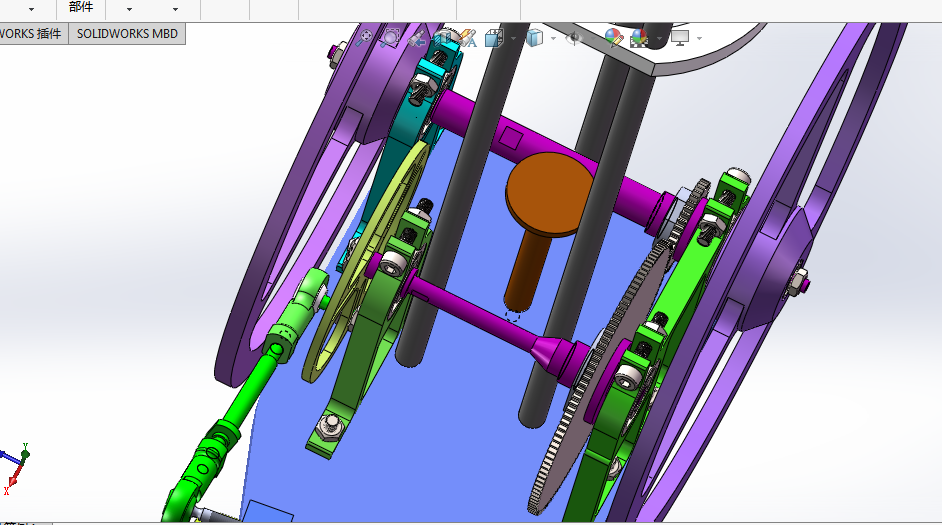Click the 部件 toolbar label

pos(81,7)
